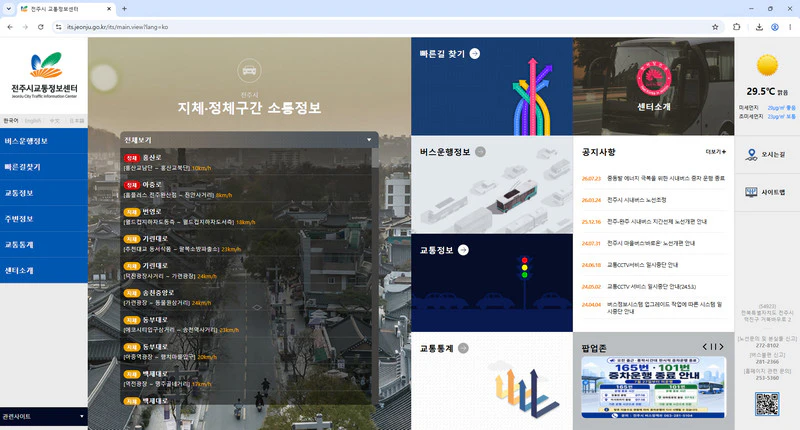The width and height of the screenshot is (800, 430).
Task: Click the 29.5℃ temperature reading
Action: 761,91
